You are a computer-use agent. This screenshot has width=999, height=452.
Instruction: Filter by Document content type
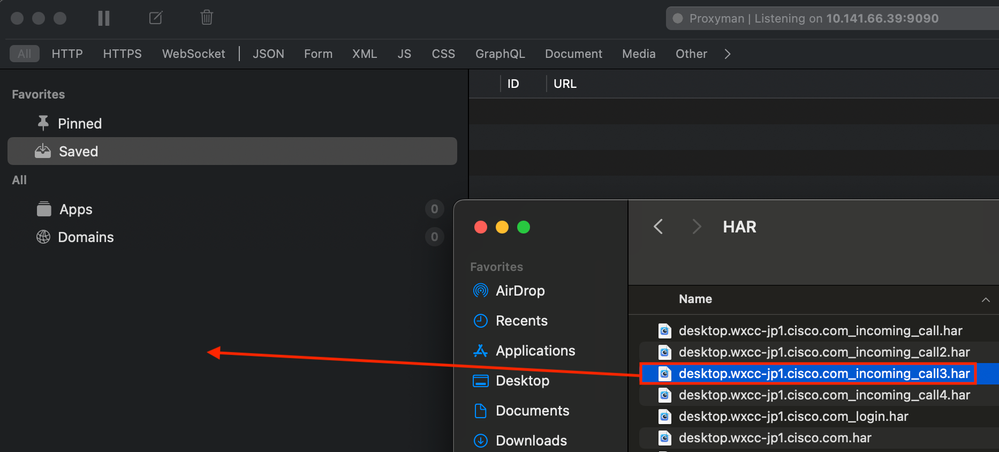(x=573, y=54)
